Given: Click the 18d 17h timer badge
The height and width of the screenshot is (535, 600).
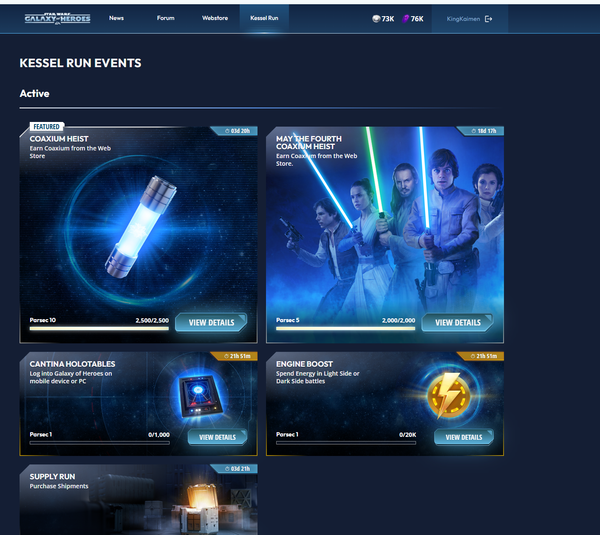Looking at the screenshot, I should 484,131.
